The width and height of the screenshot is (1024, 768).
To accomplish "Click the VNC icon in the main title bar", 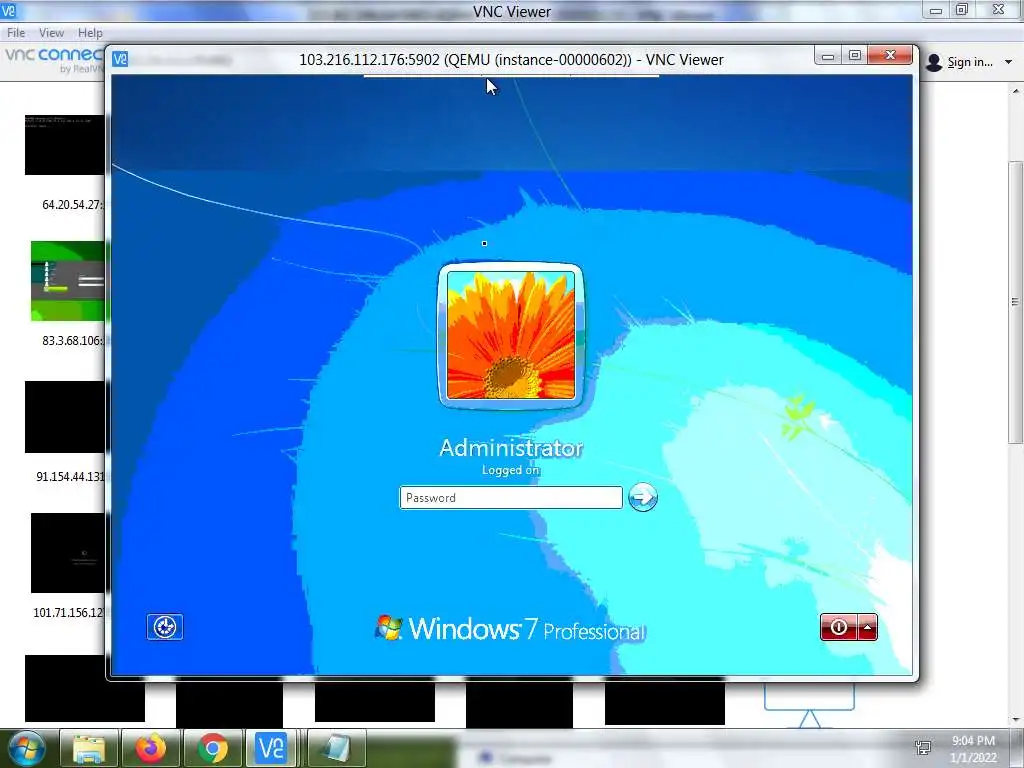I will coord(8,10).
